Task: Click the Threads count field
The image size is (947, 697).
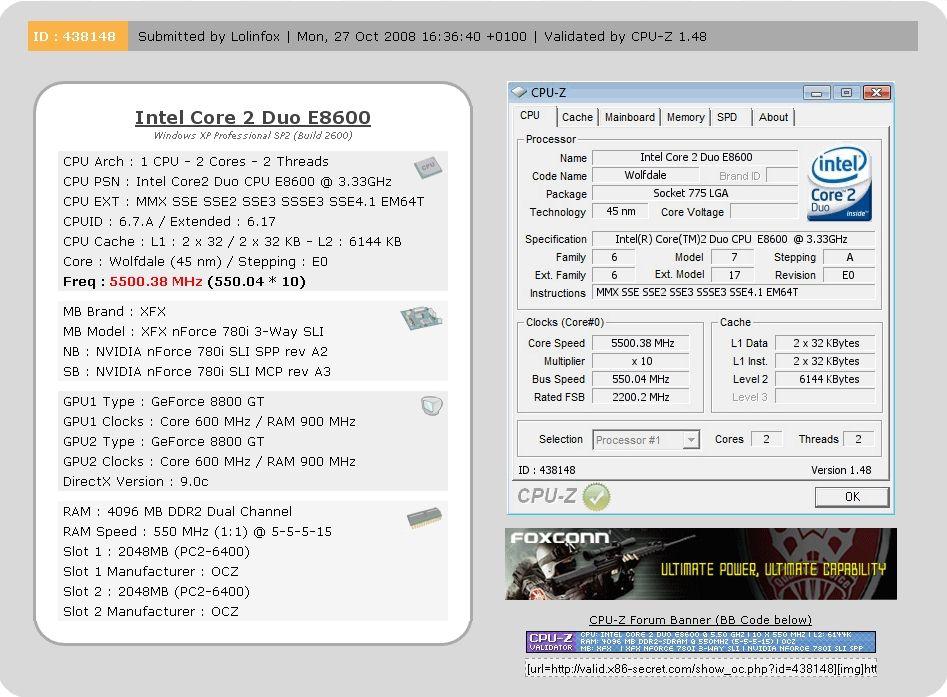Action: tap(858, 439)
